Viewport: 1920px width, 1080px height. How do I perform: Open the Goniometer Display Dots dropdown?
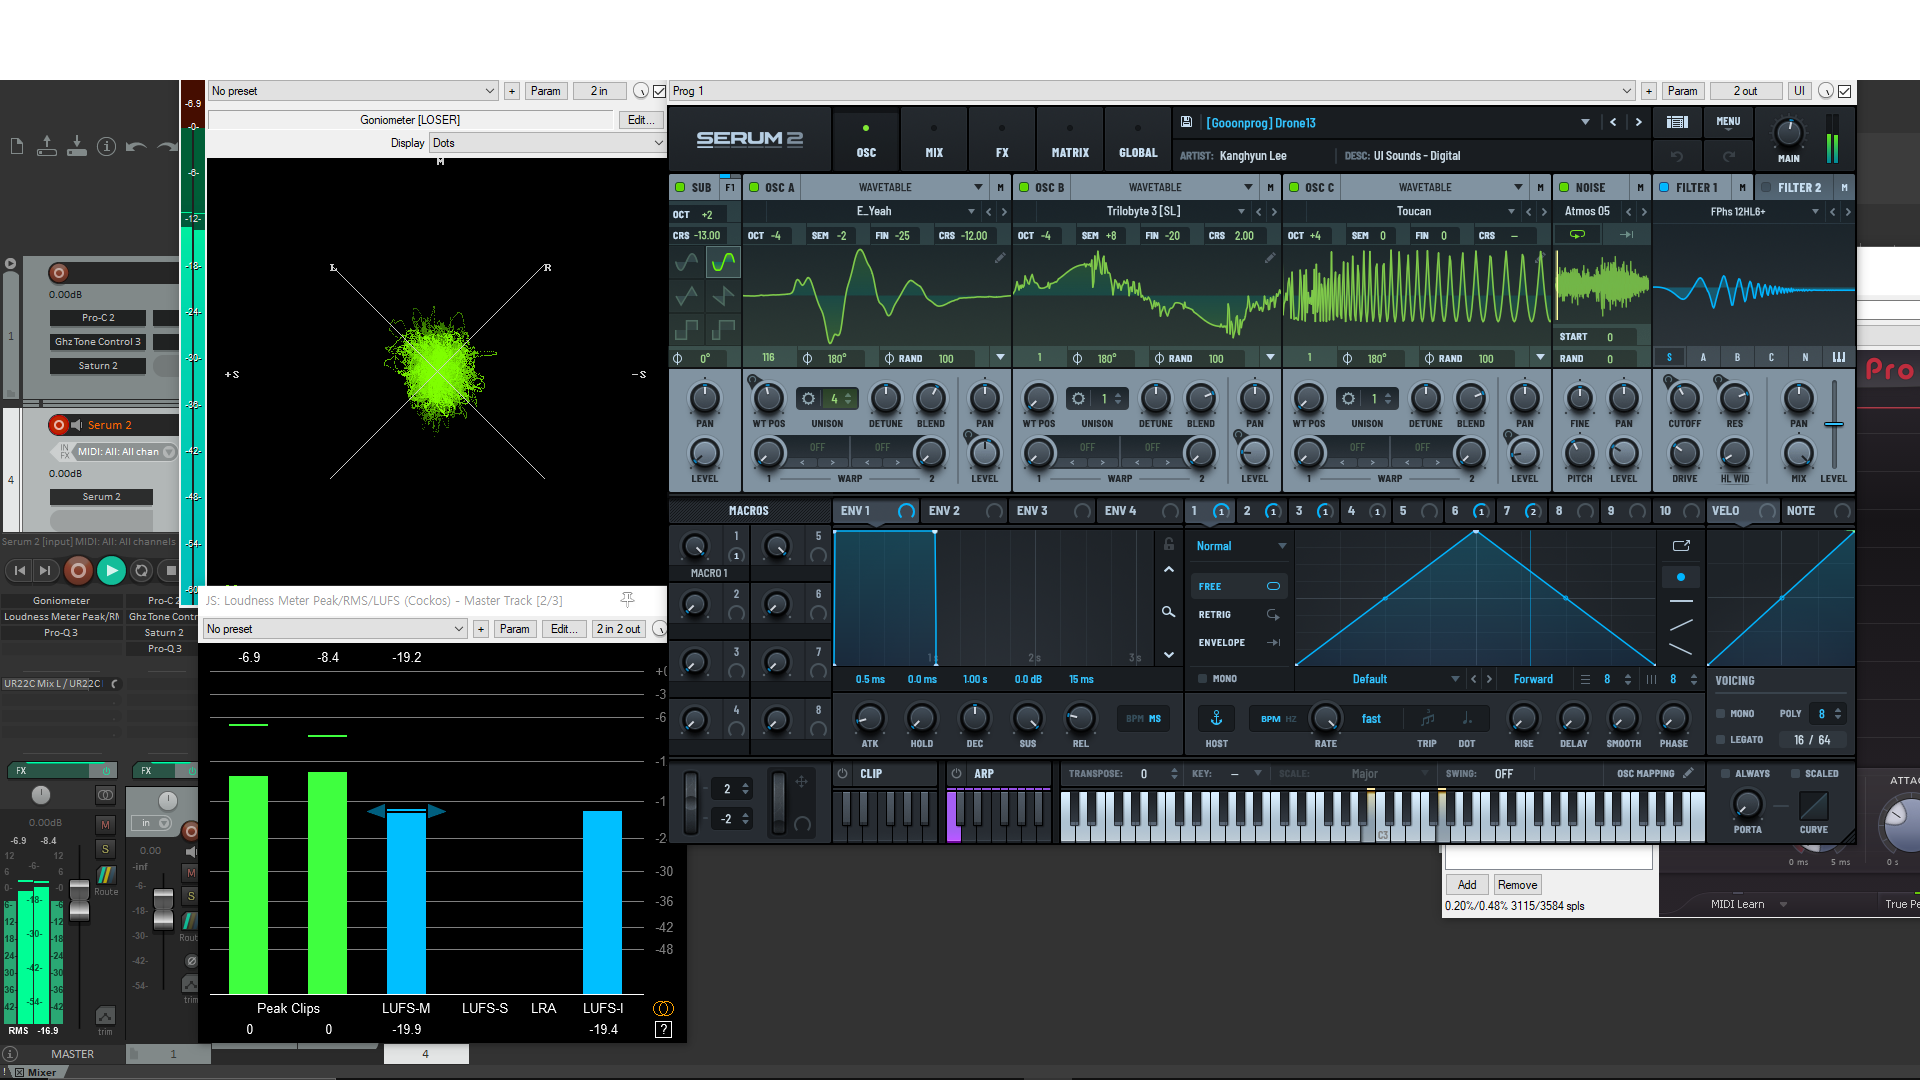point(547,143)
